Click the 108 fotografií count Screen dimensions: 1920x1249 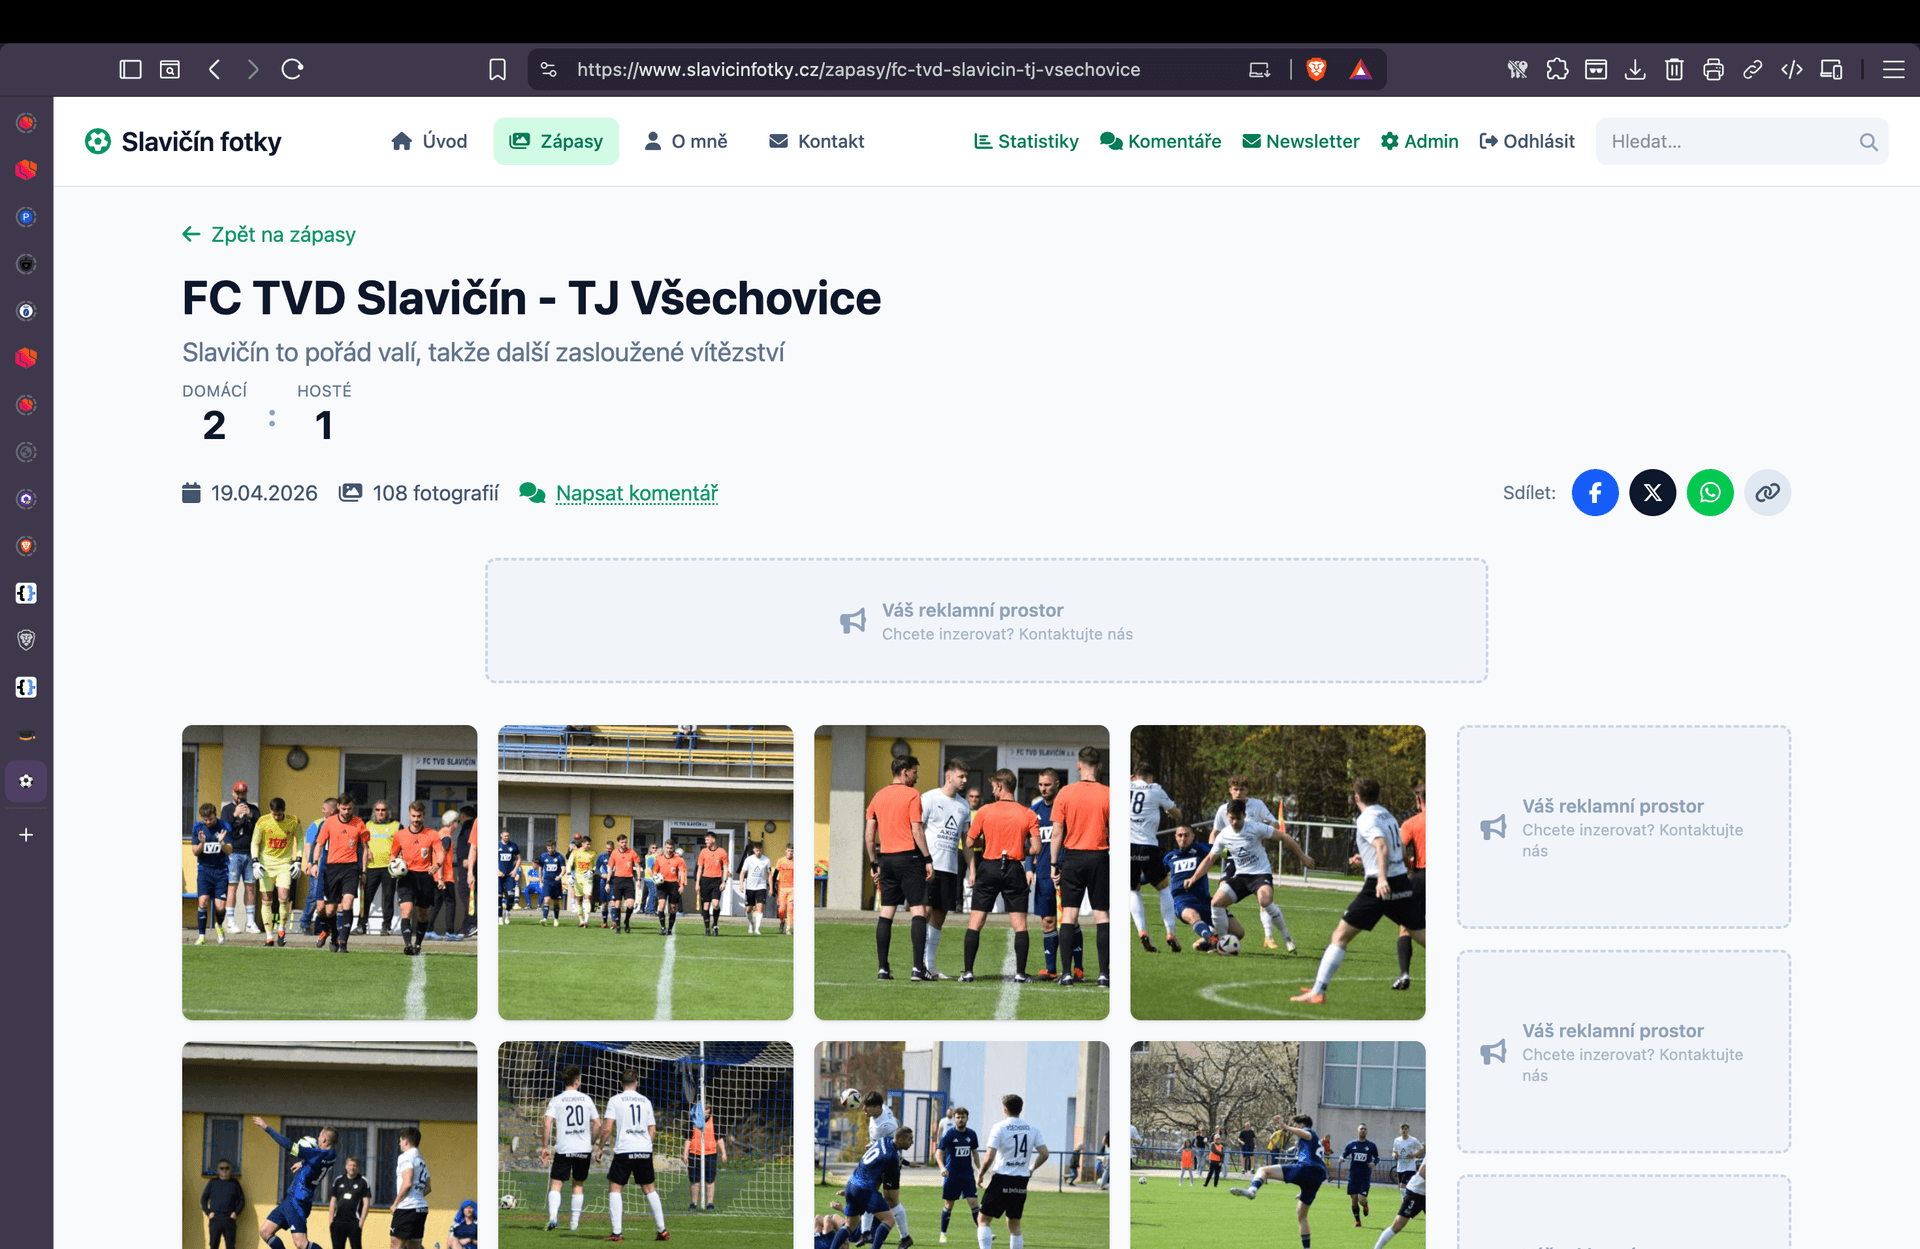point(436,493)
